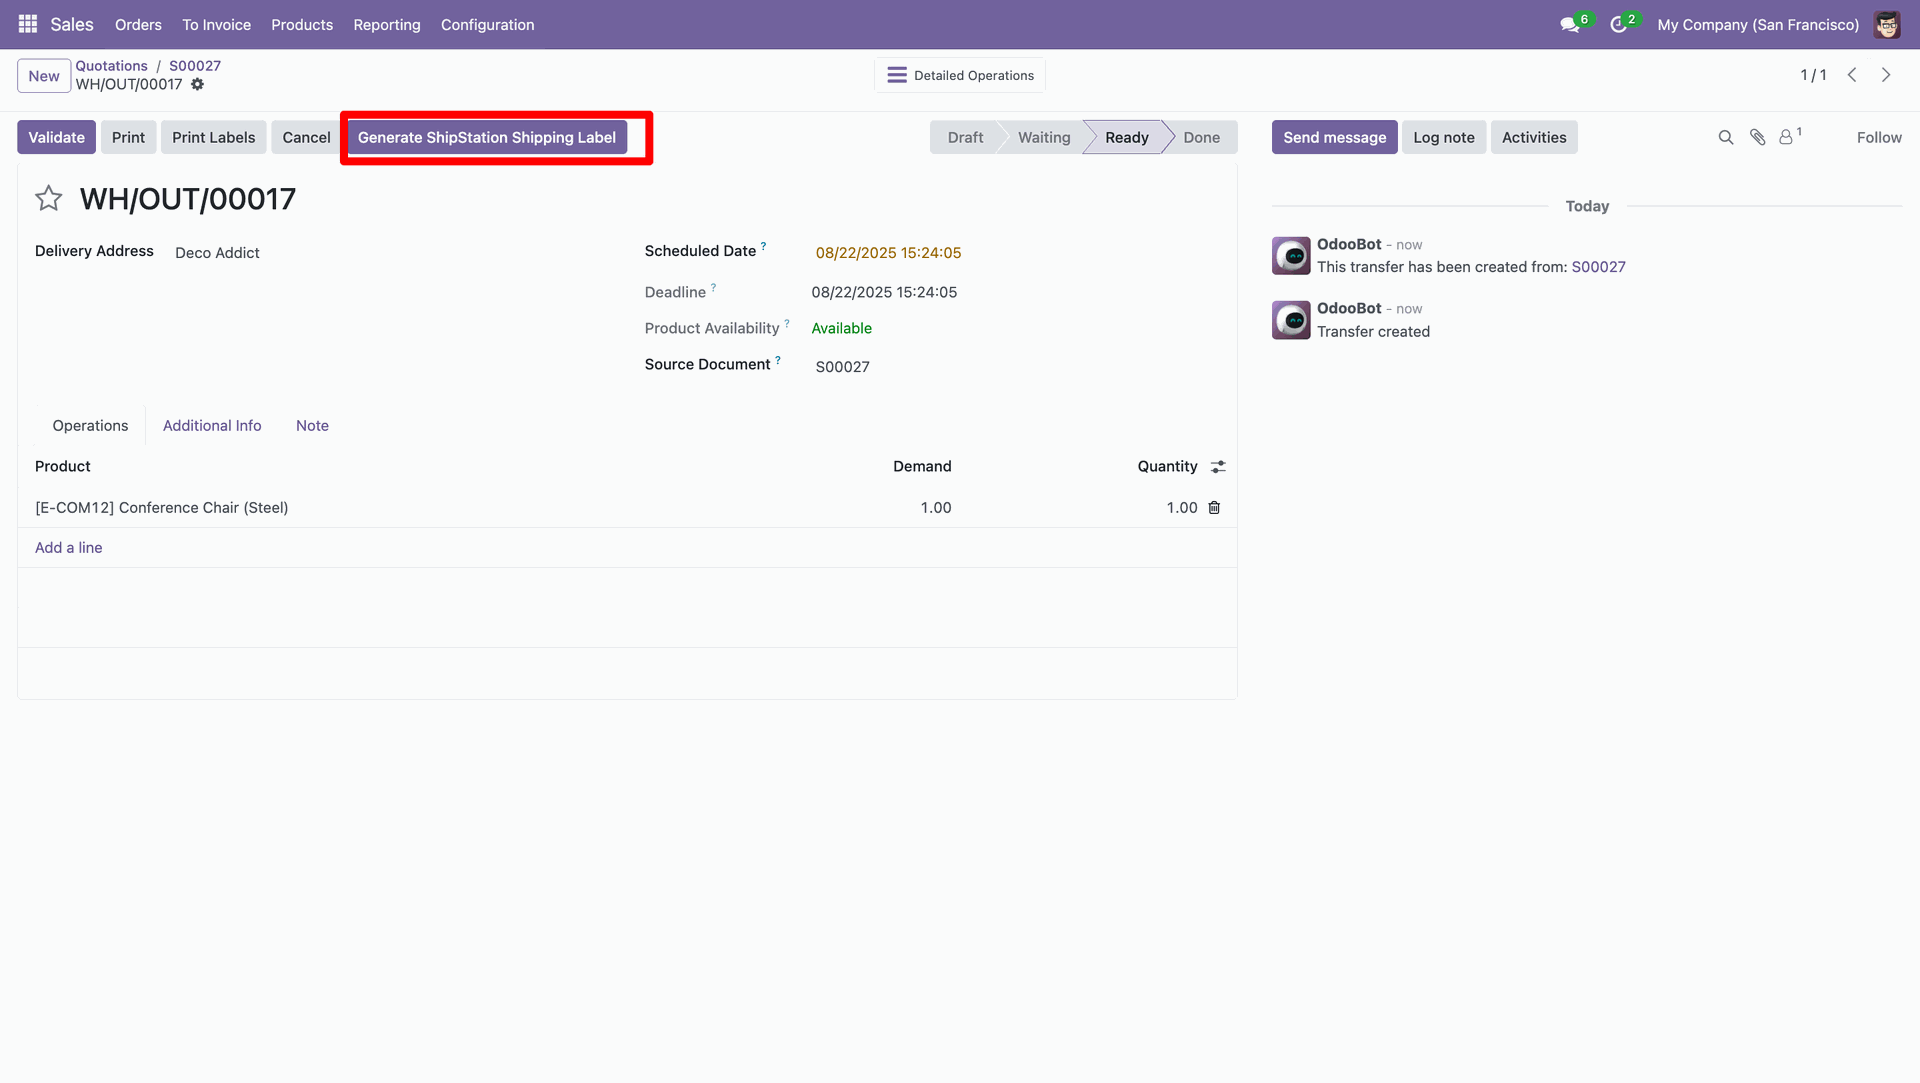Open the Detailed Operations smart button
Screen dimensions: 1920x1083
tap(960, 76)
